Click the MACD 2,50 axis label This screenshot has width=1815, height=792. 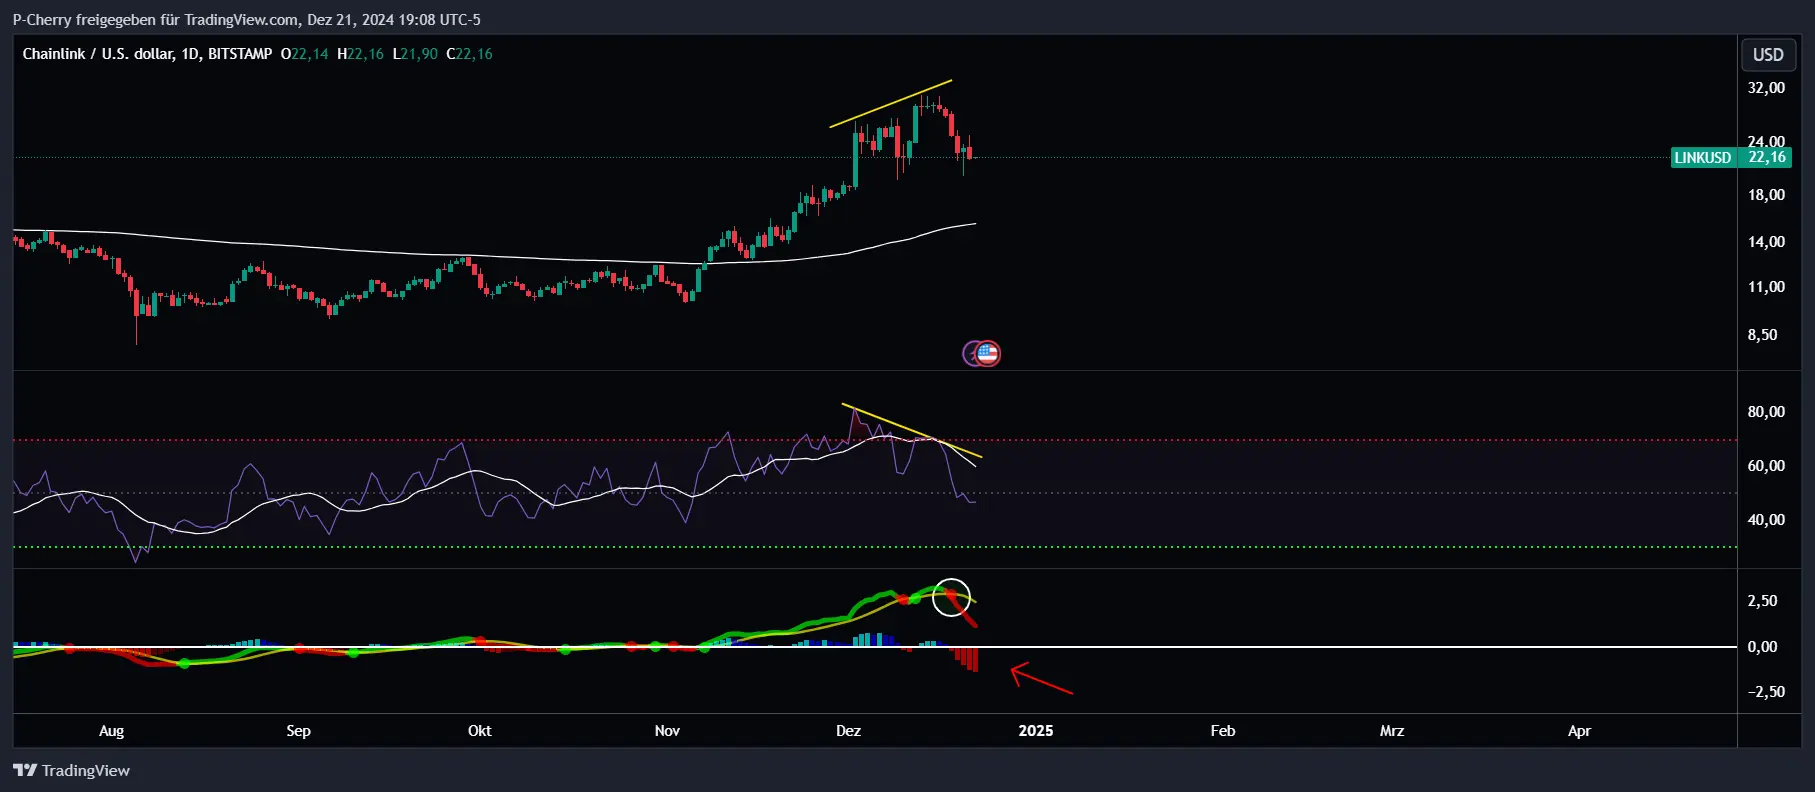click(1762, 601)
